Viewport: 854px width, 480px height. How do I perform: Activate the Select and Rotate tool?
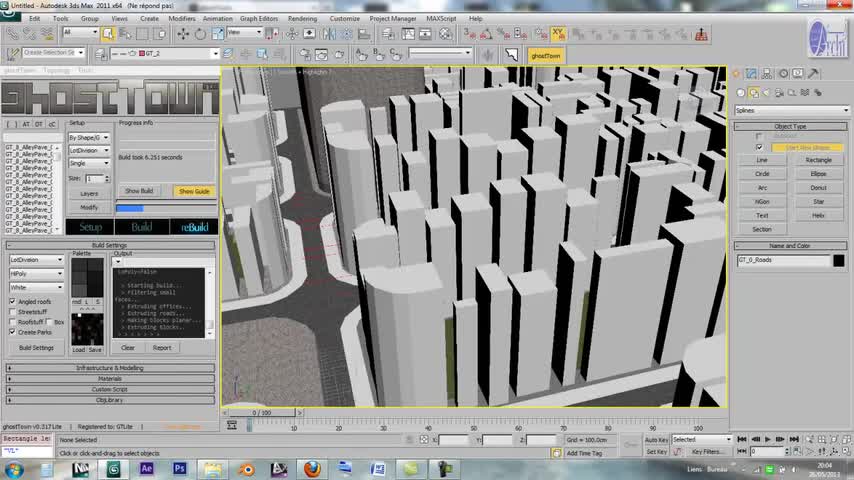pyautogui.click(x=200, y=33)
